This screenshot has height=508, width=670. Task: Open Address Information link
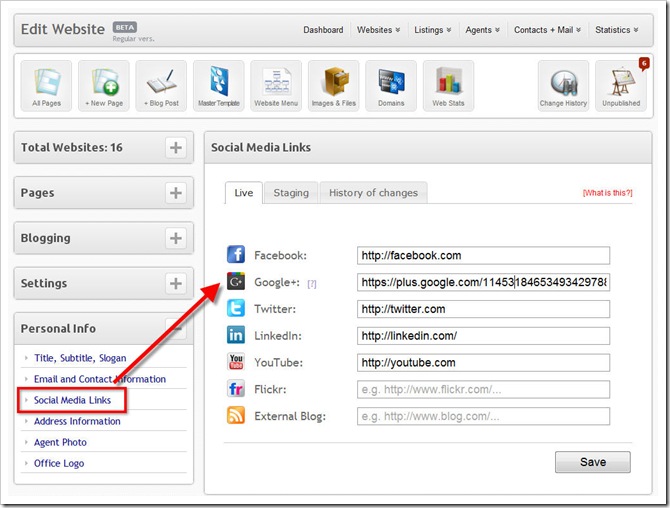(x=77, y=421)
